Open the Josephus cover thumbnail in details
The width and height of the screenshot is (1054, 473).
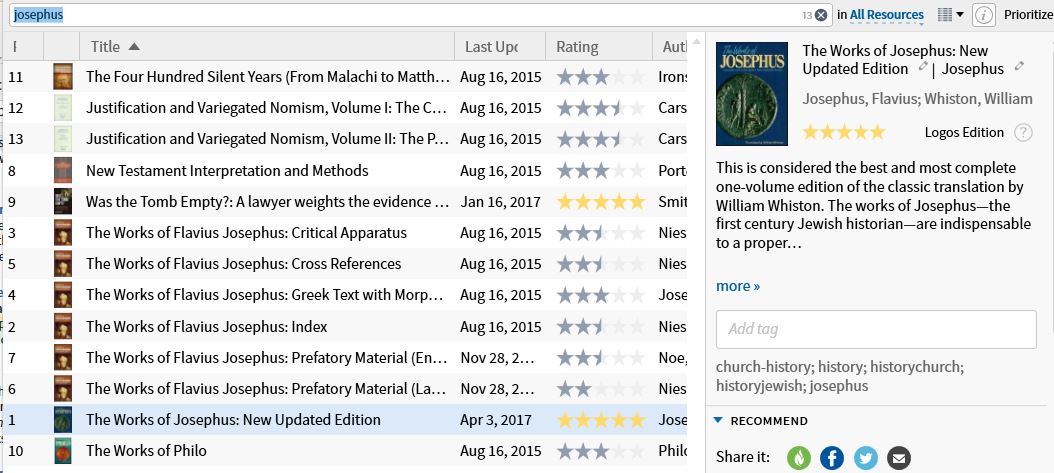click(x=752, y=93)
